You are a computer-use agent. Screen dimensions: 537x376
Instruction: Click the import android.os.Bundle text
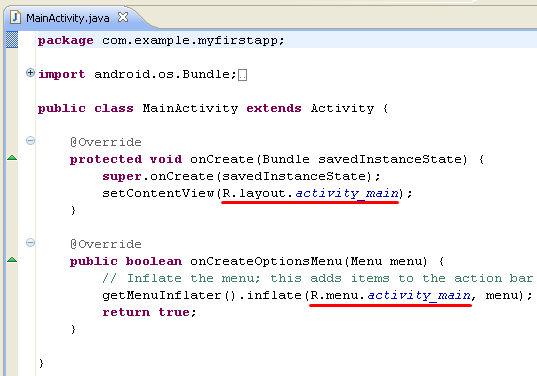point(137,74)
